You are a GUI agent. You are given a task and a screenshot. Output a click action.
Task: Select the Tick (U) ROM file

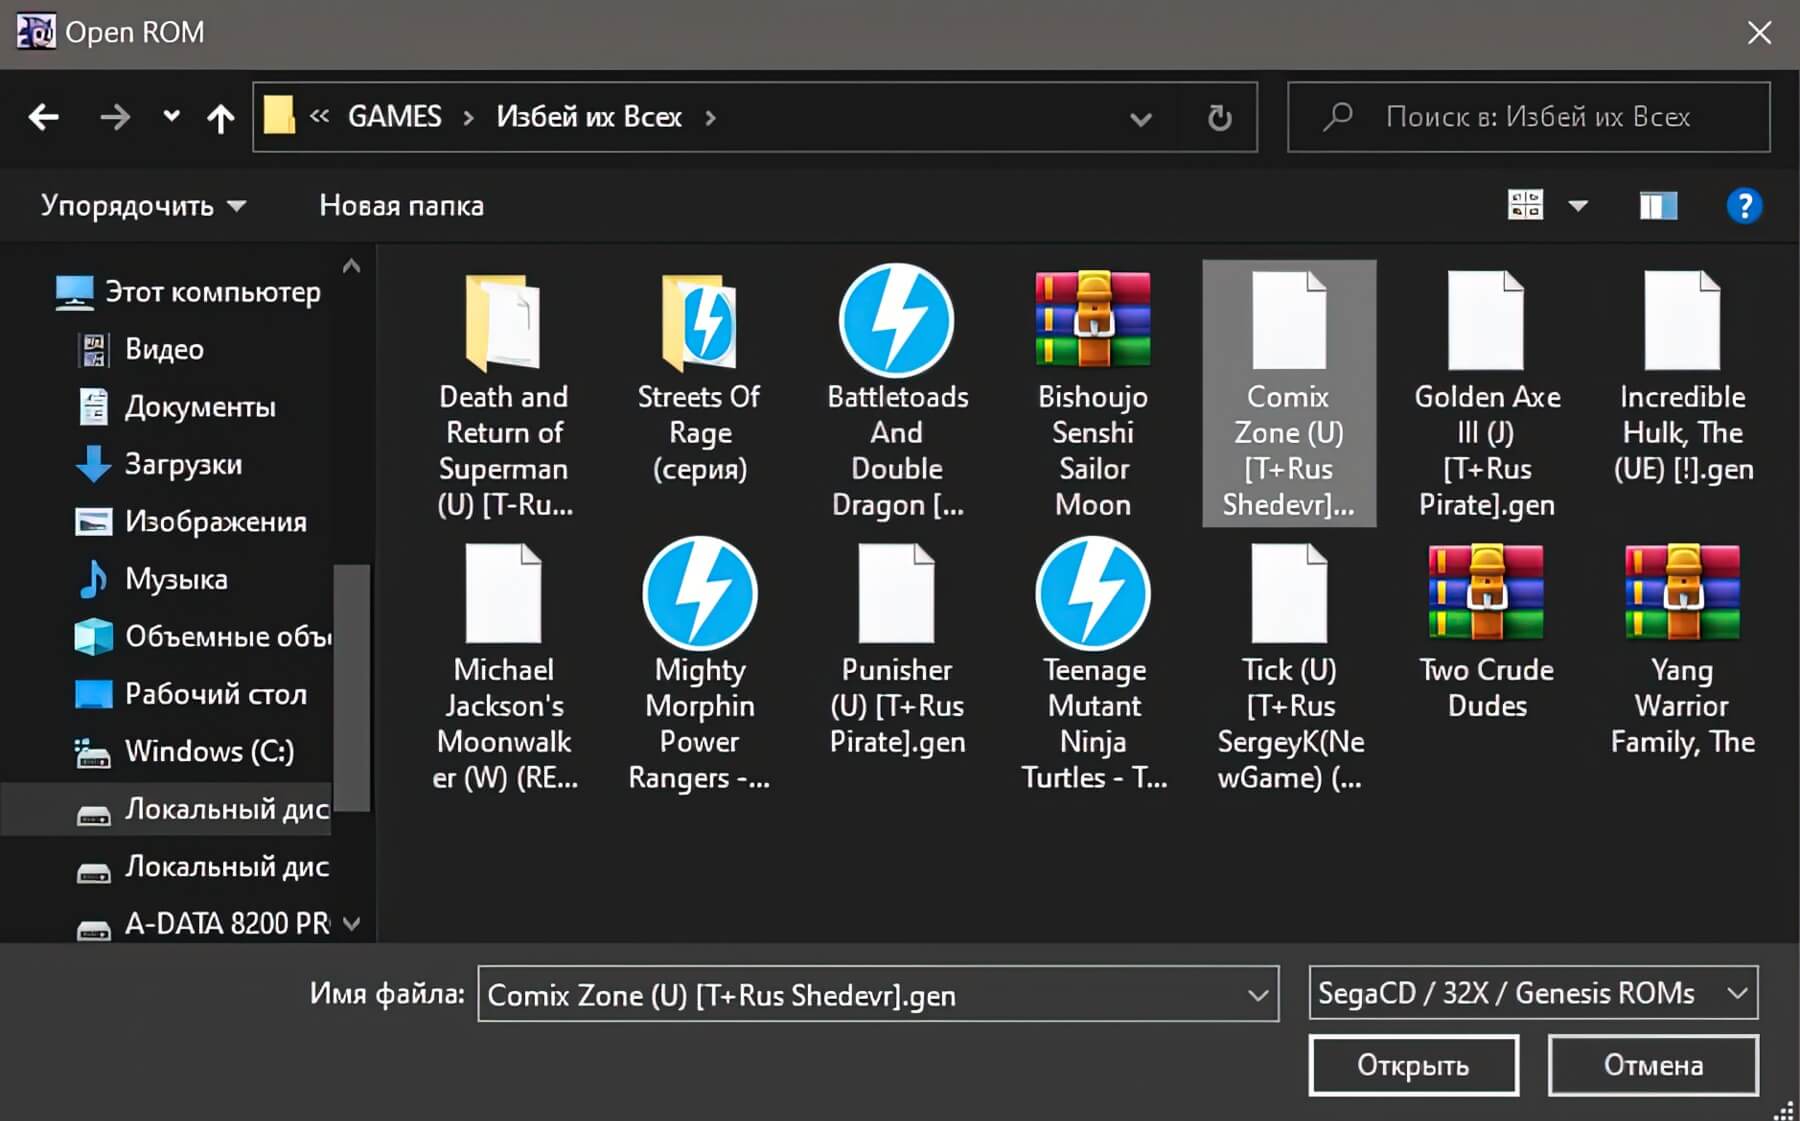click(1289, 668)
